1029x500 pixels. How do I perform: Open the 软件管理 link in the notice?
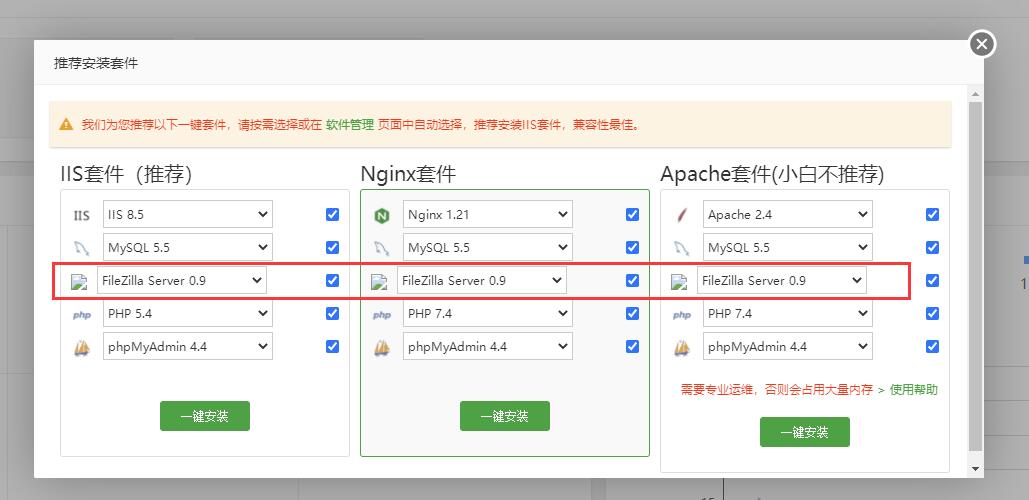point(350,125)
